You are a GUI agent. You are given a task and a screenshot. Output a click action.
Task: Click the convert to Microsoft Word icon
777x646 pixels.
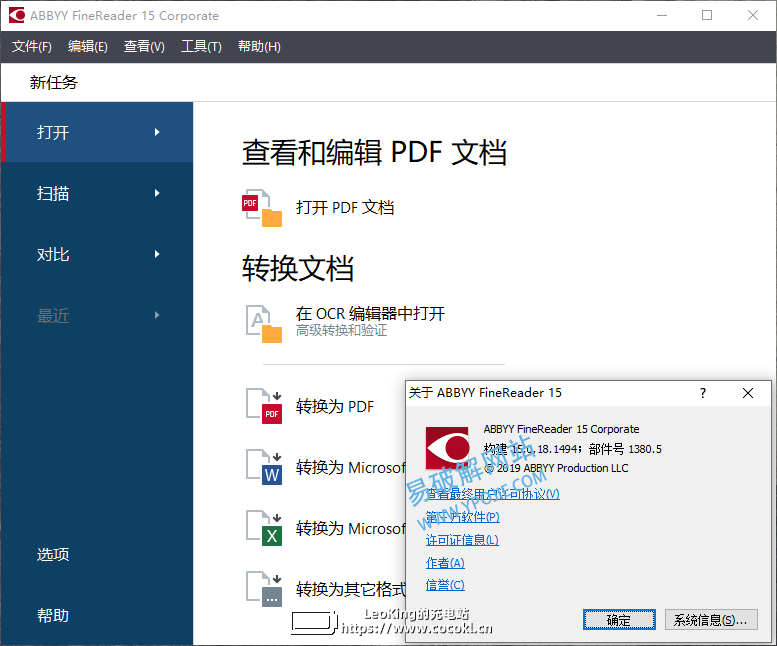[x=264, y=467]
